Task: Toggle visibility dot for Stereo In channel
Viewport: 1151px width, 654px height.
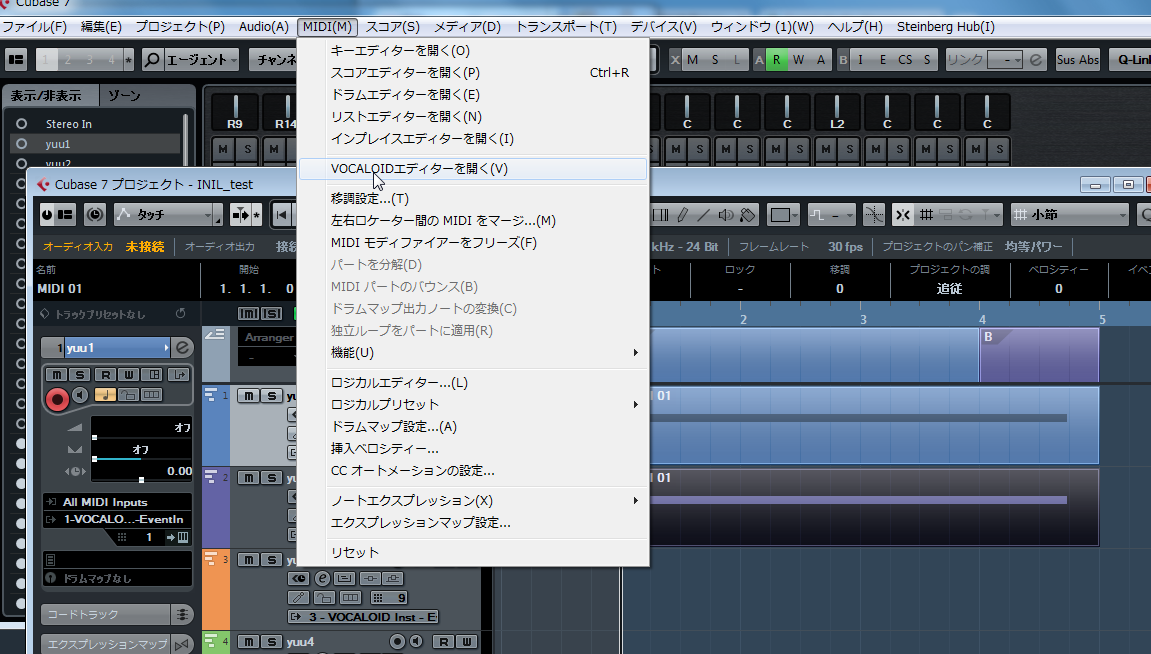Action: pyautogui.click(x=21, y=124)
